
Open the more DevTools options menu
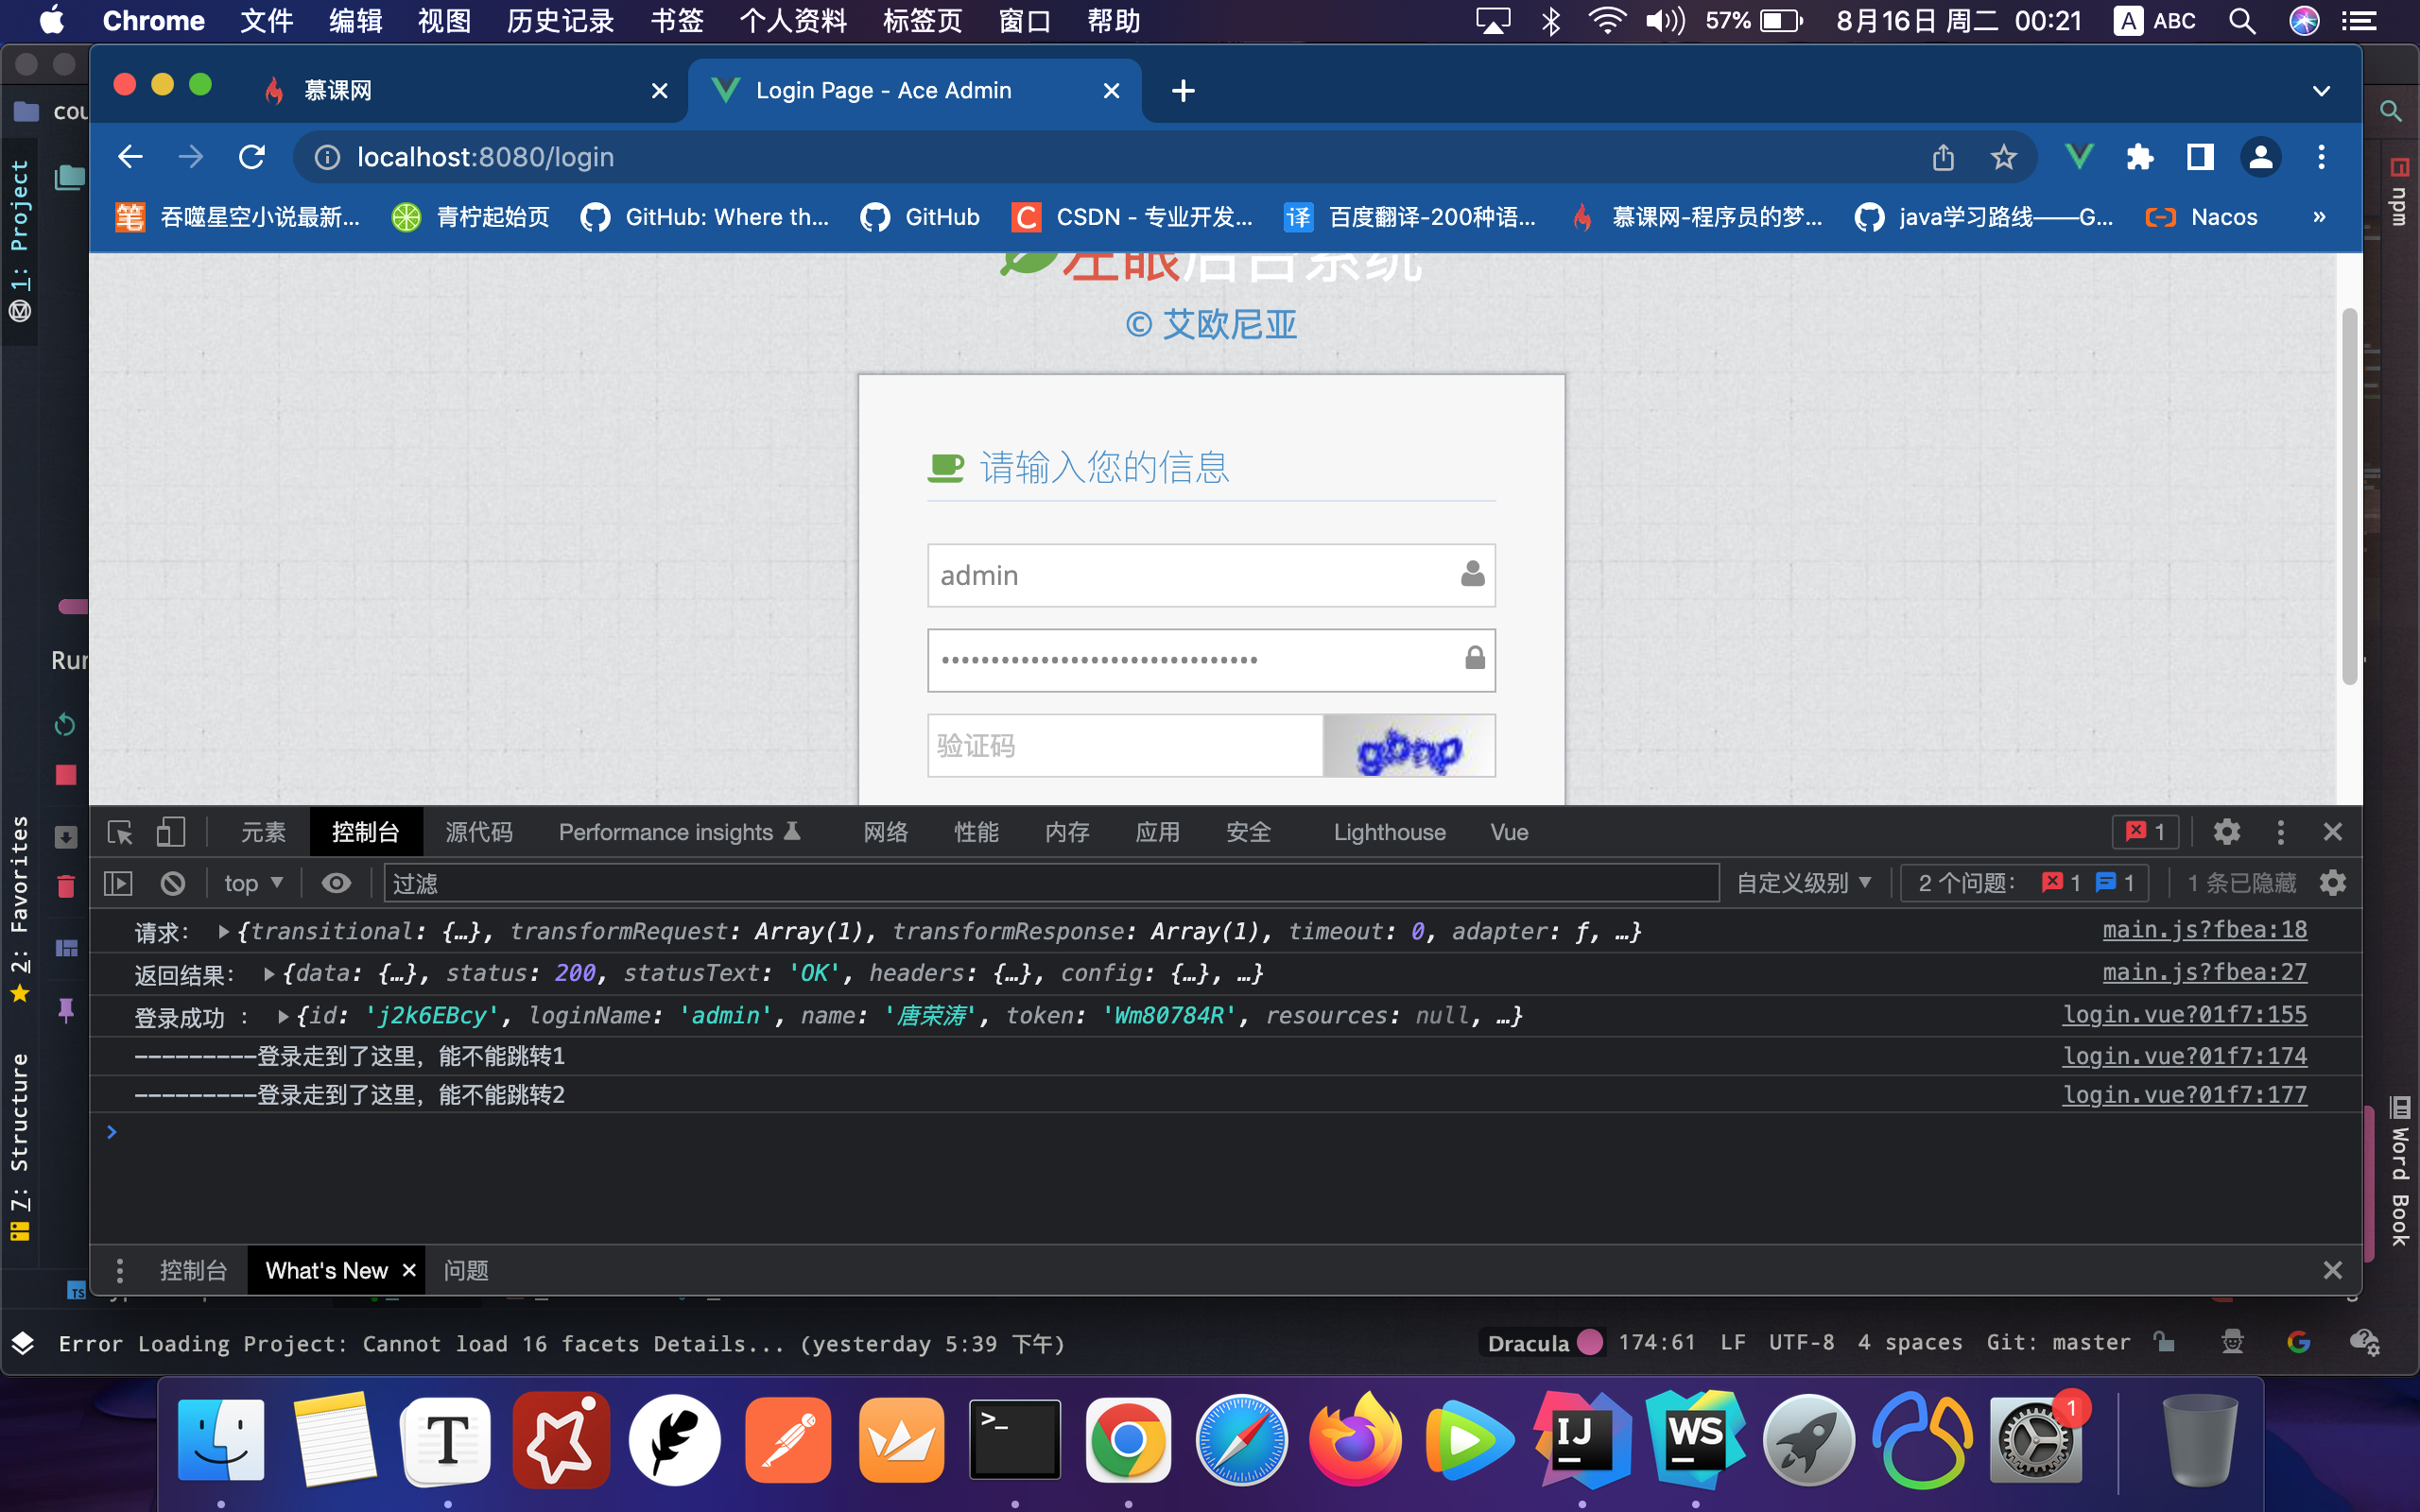coord(2281,831)
